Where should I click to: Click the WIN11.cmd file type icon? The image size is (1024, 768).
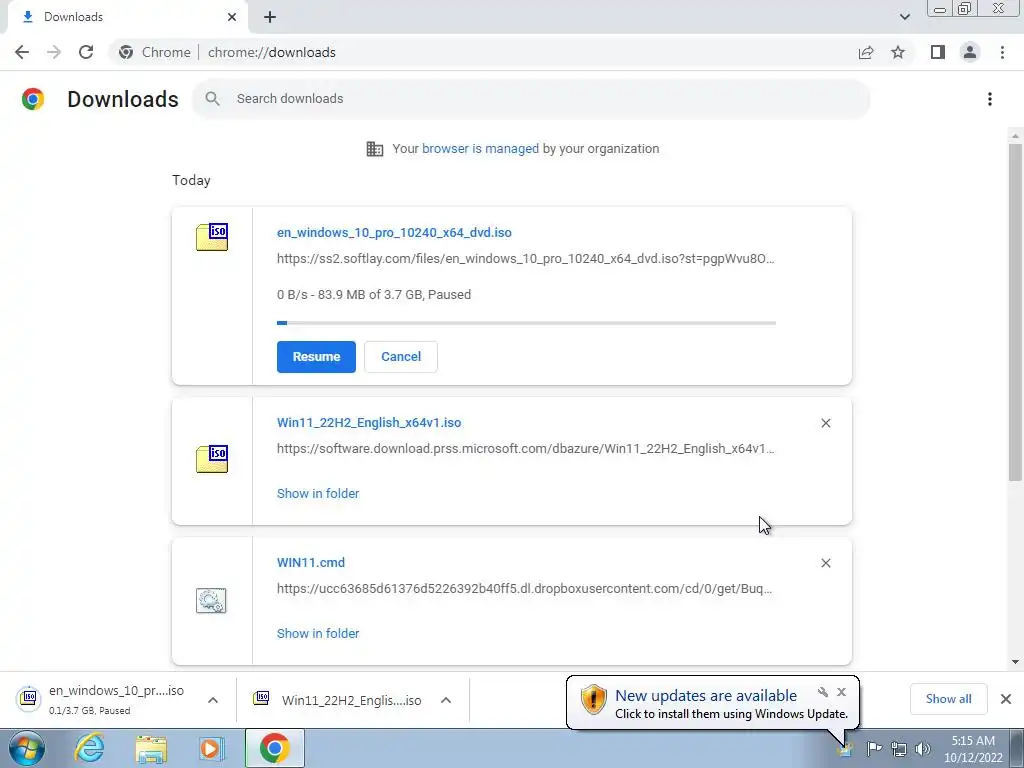211,600
